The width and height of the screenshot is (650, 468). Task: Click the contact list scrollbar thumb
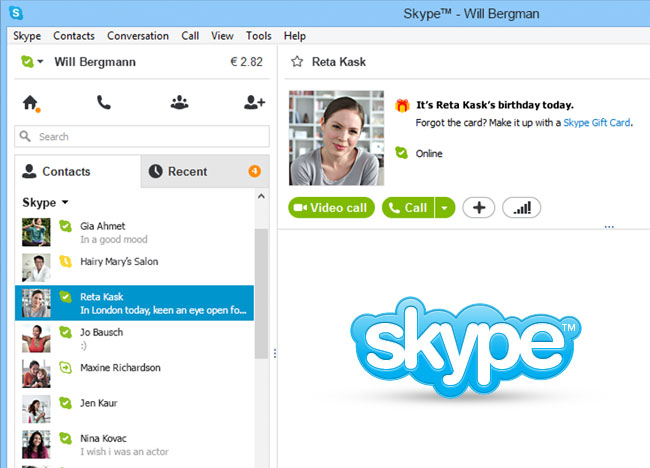click(261, 293)
